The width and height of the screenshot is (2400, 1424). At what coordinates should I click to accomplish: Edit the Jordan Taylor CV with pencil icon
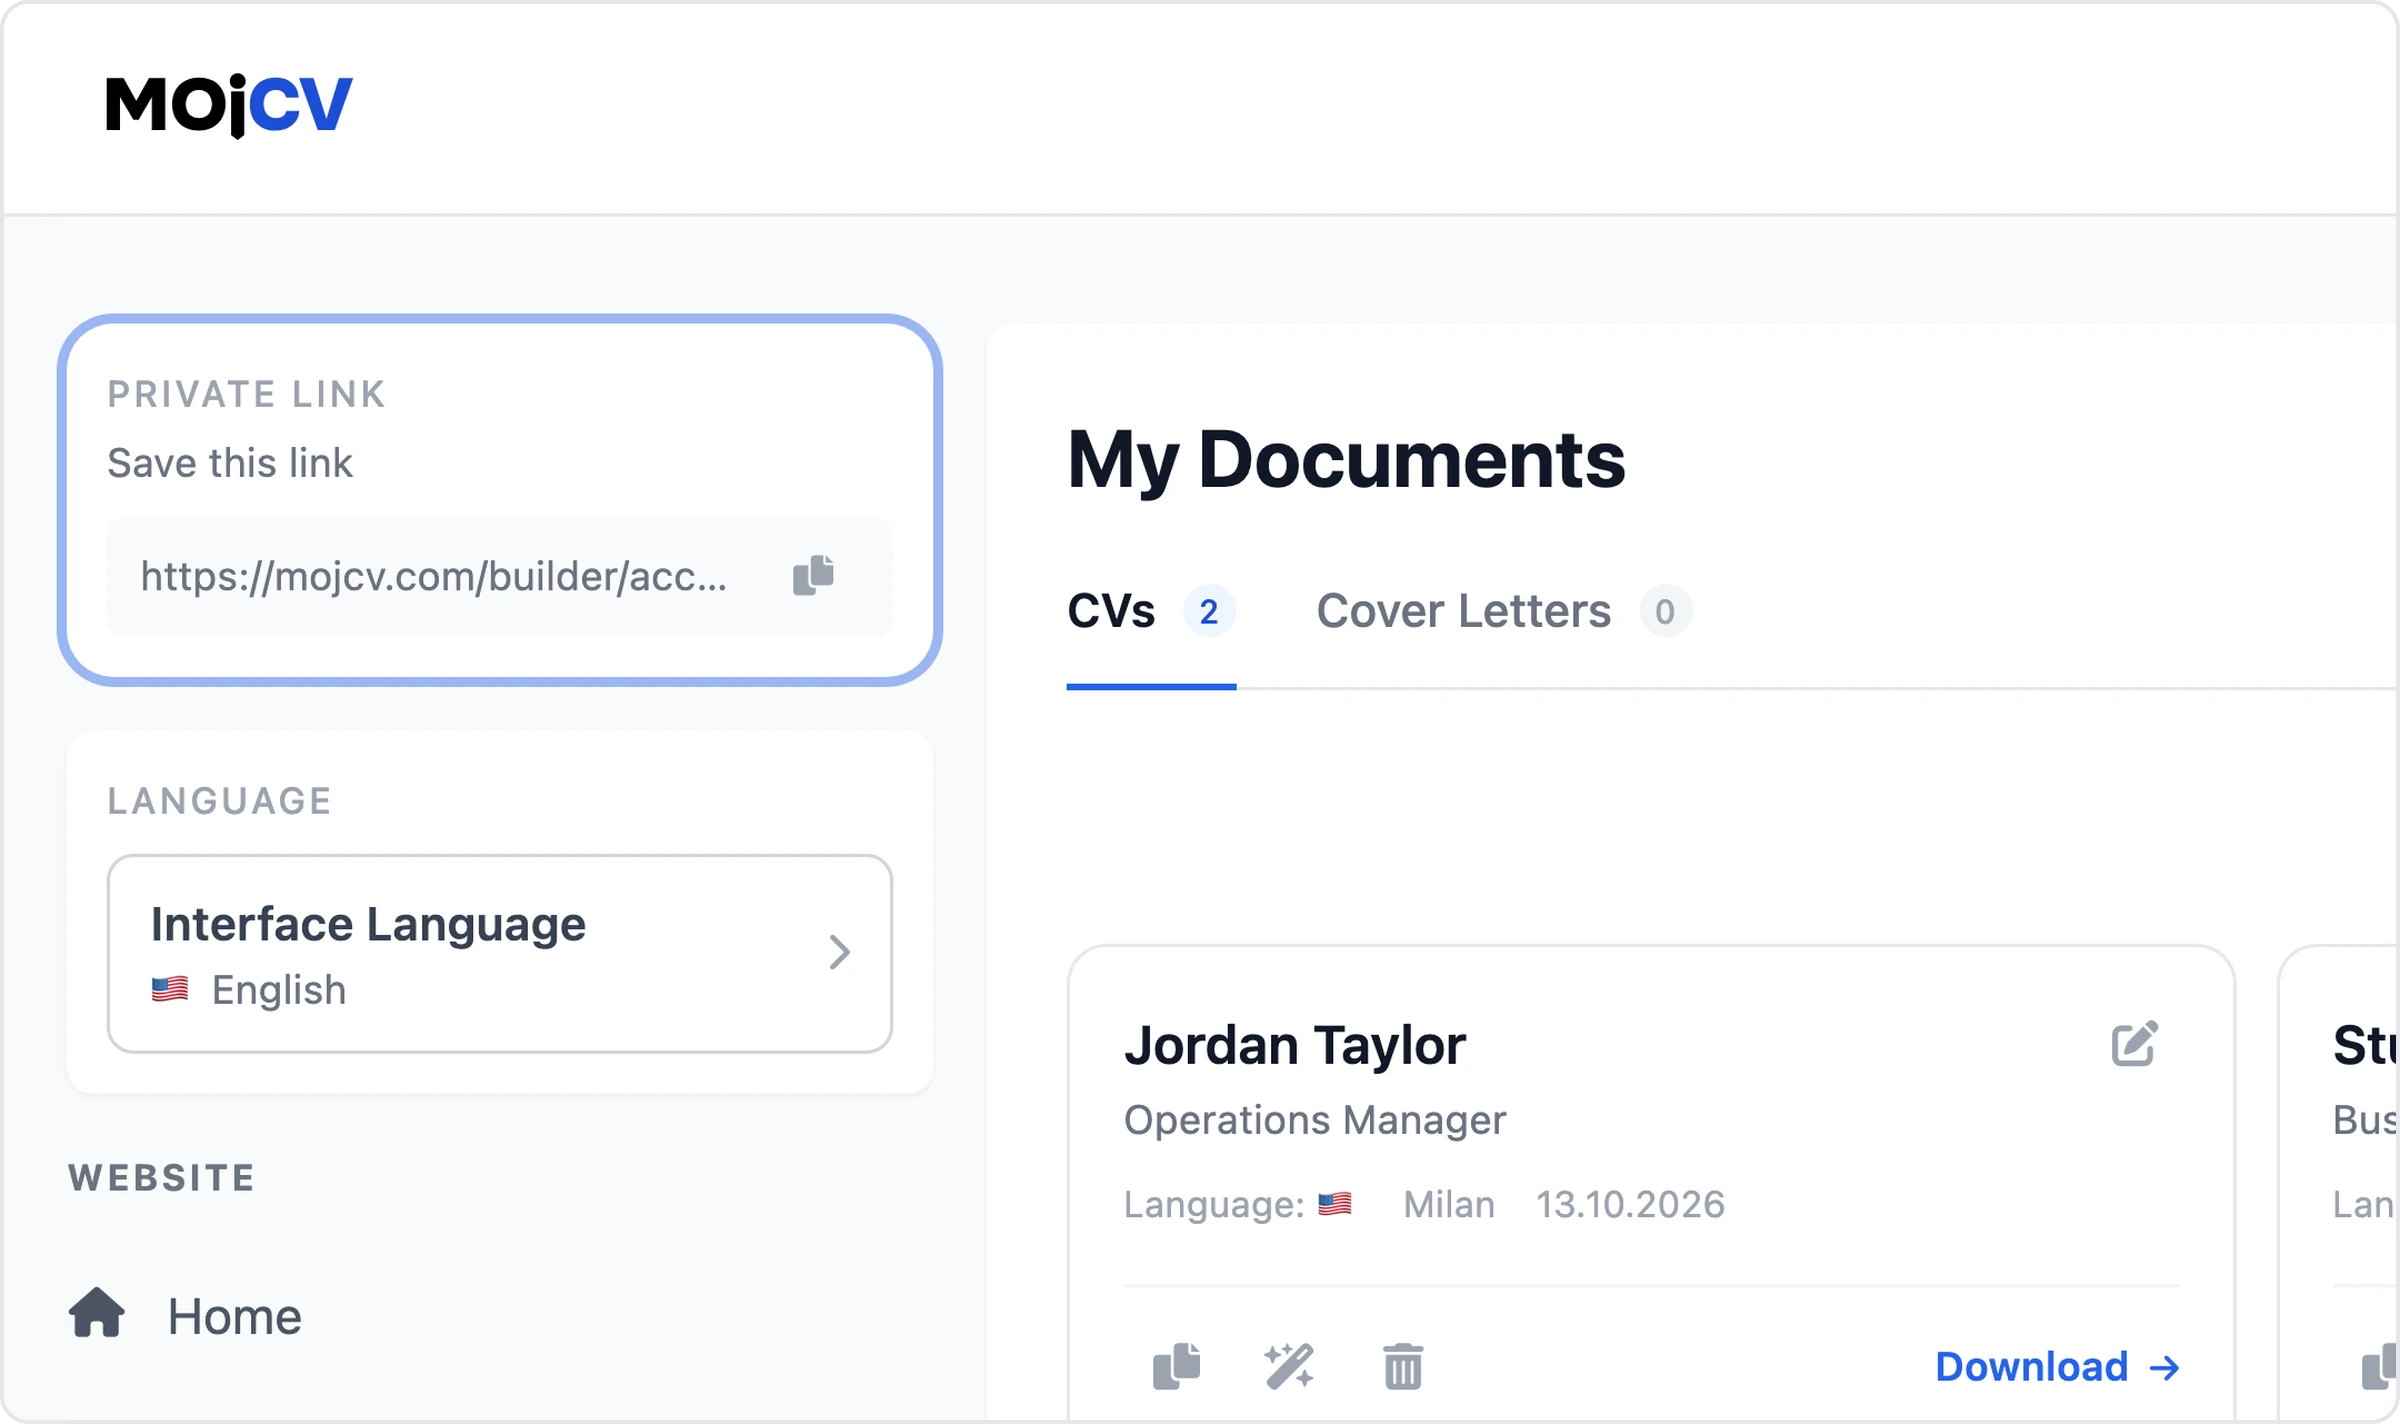point(2135,1044)
